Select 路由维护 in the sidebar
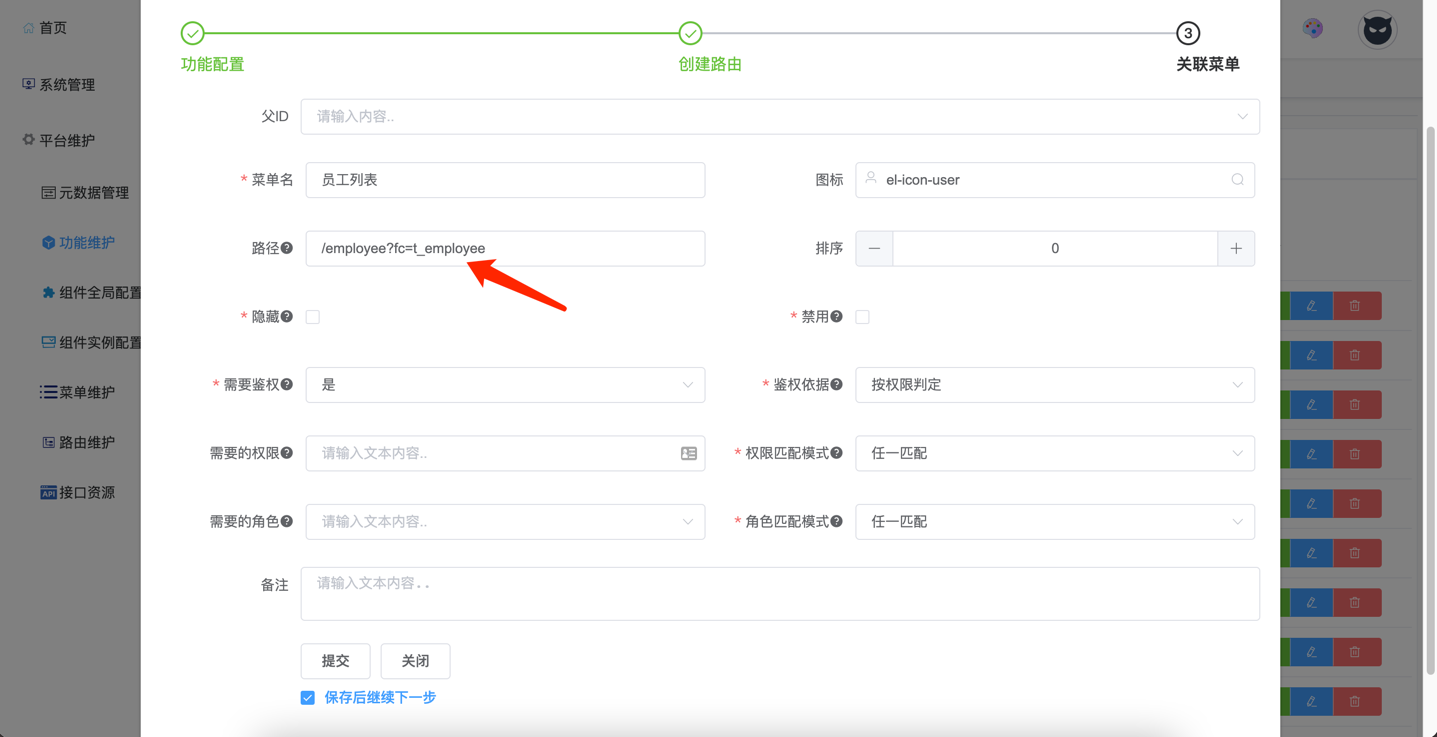The width and height of the screenshot is (1437, 737). [86, 442]
